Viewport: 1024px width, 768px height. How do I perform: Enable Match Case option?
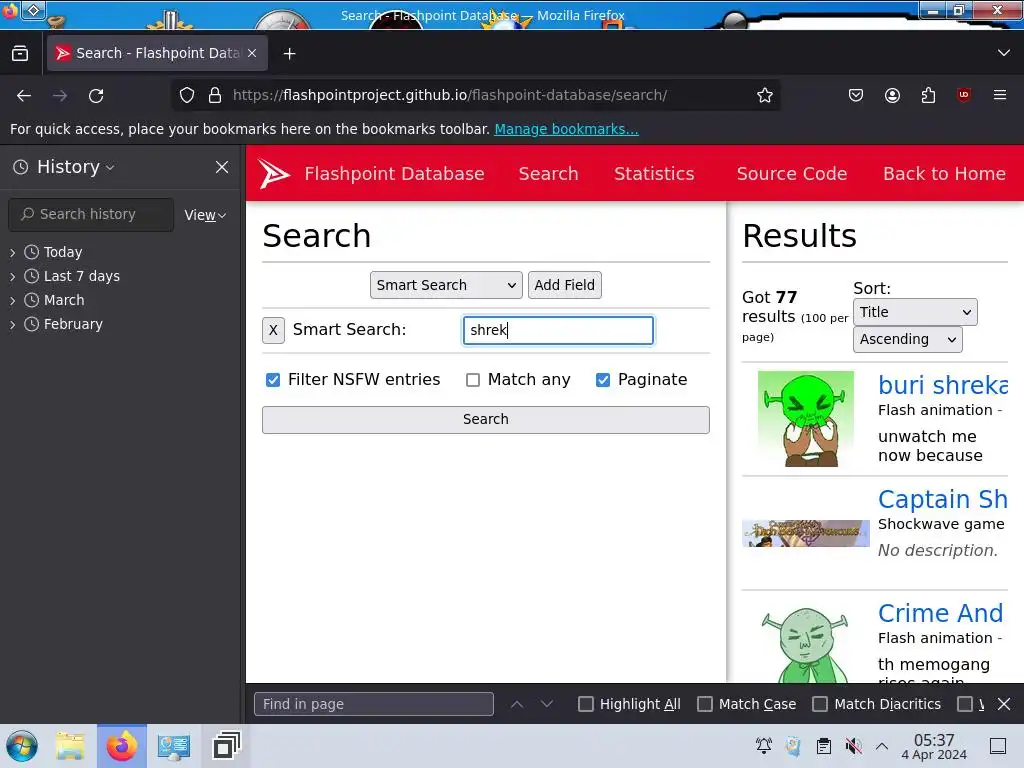coord(705,704)
